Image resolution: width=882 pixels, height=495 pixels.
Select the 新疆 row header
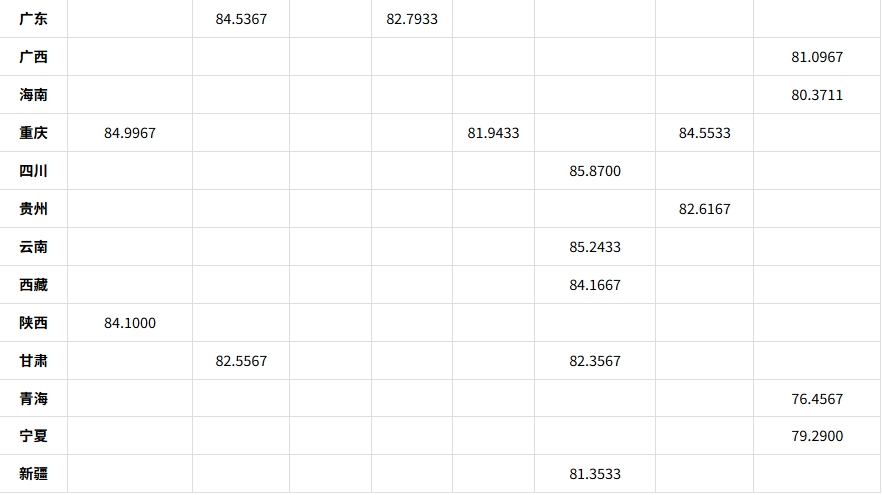click(33, 473)
